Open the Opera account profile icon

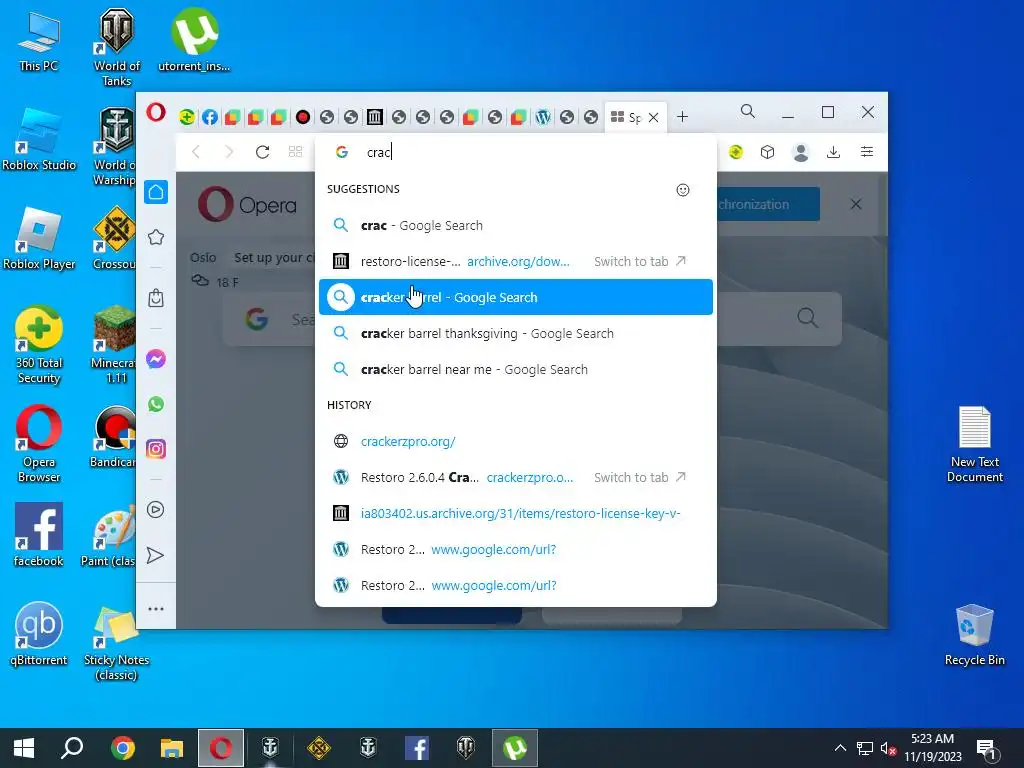[801, 152]
